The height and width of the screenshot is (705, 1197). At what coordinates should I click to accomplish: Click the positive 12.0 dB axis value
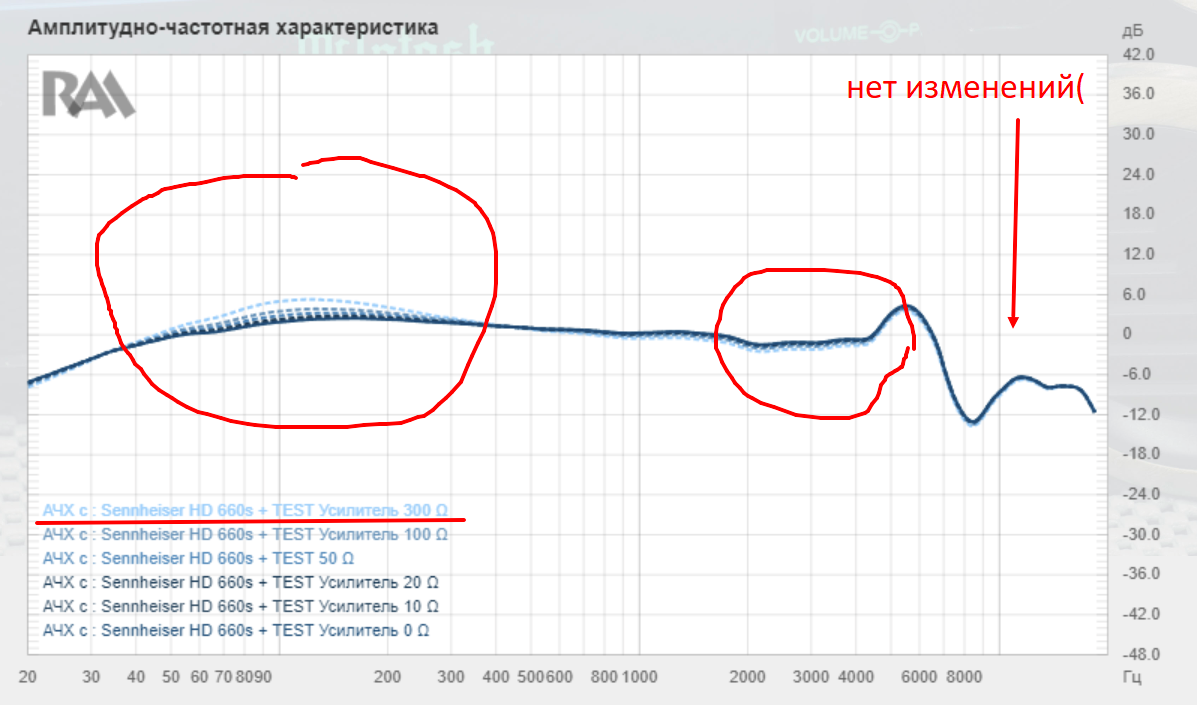pos(1138,254)
